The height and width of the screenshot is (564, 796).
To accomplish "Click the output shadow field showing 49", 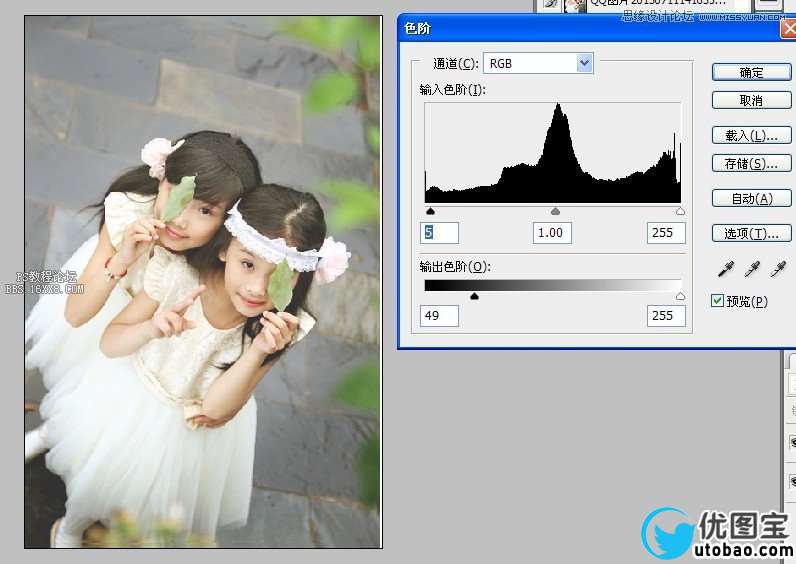I will (x=440, y=316).
